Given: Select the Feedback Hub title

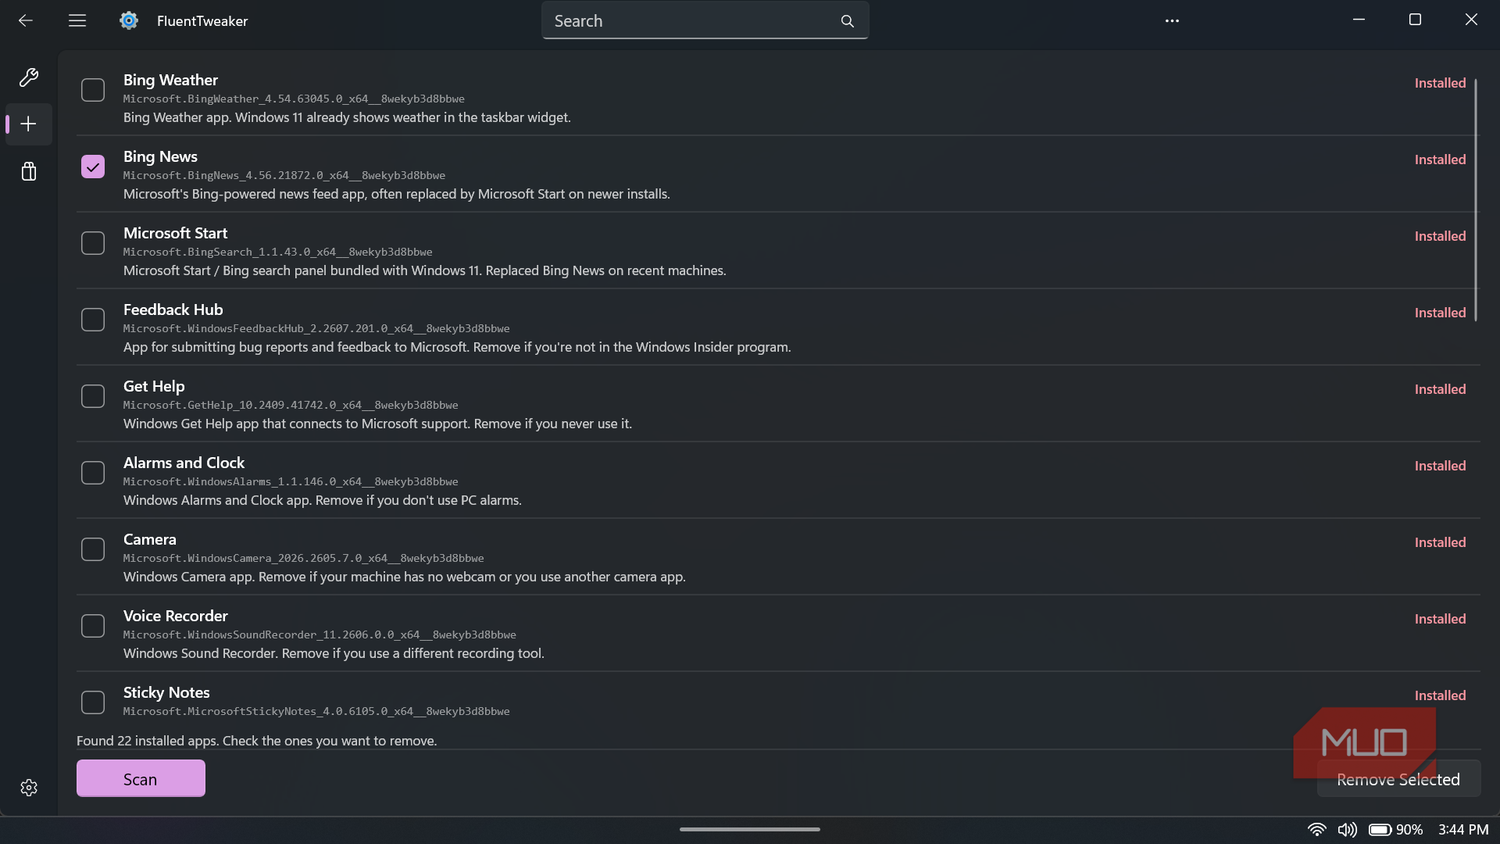Looking at the screenshot, I should tap(173, 310).
